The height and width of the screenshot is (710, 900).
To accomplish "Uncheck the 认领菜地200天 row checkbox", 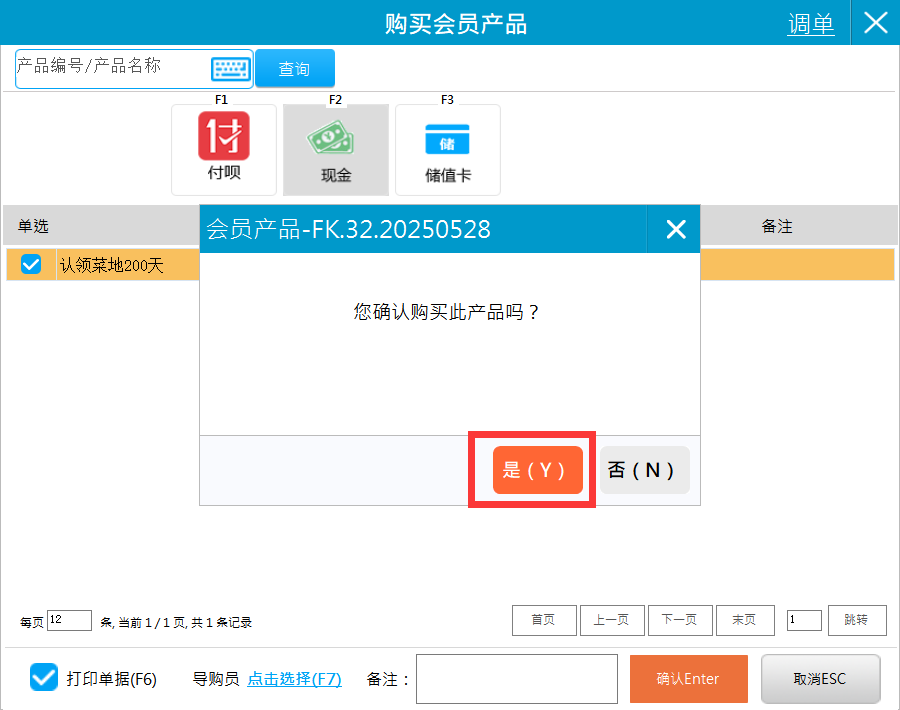I will [x=31, y=265].
